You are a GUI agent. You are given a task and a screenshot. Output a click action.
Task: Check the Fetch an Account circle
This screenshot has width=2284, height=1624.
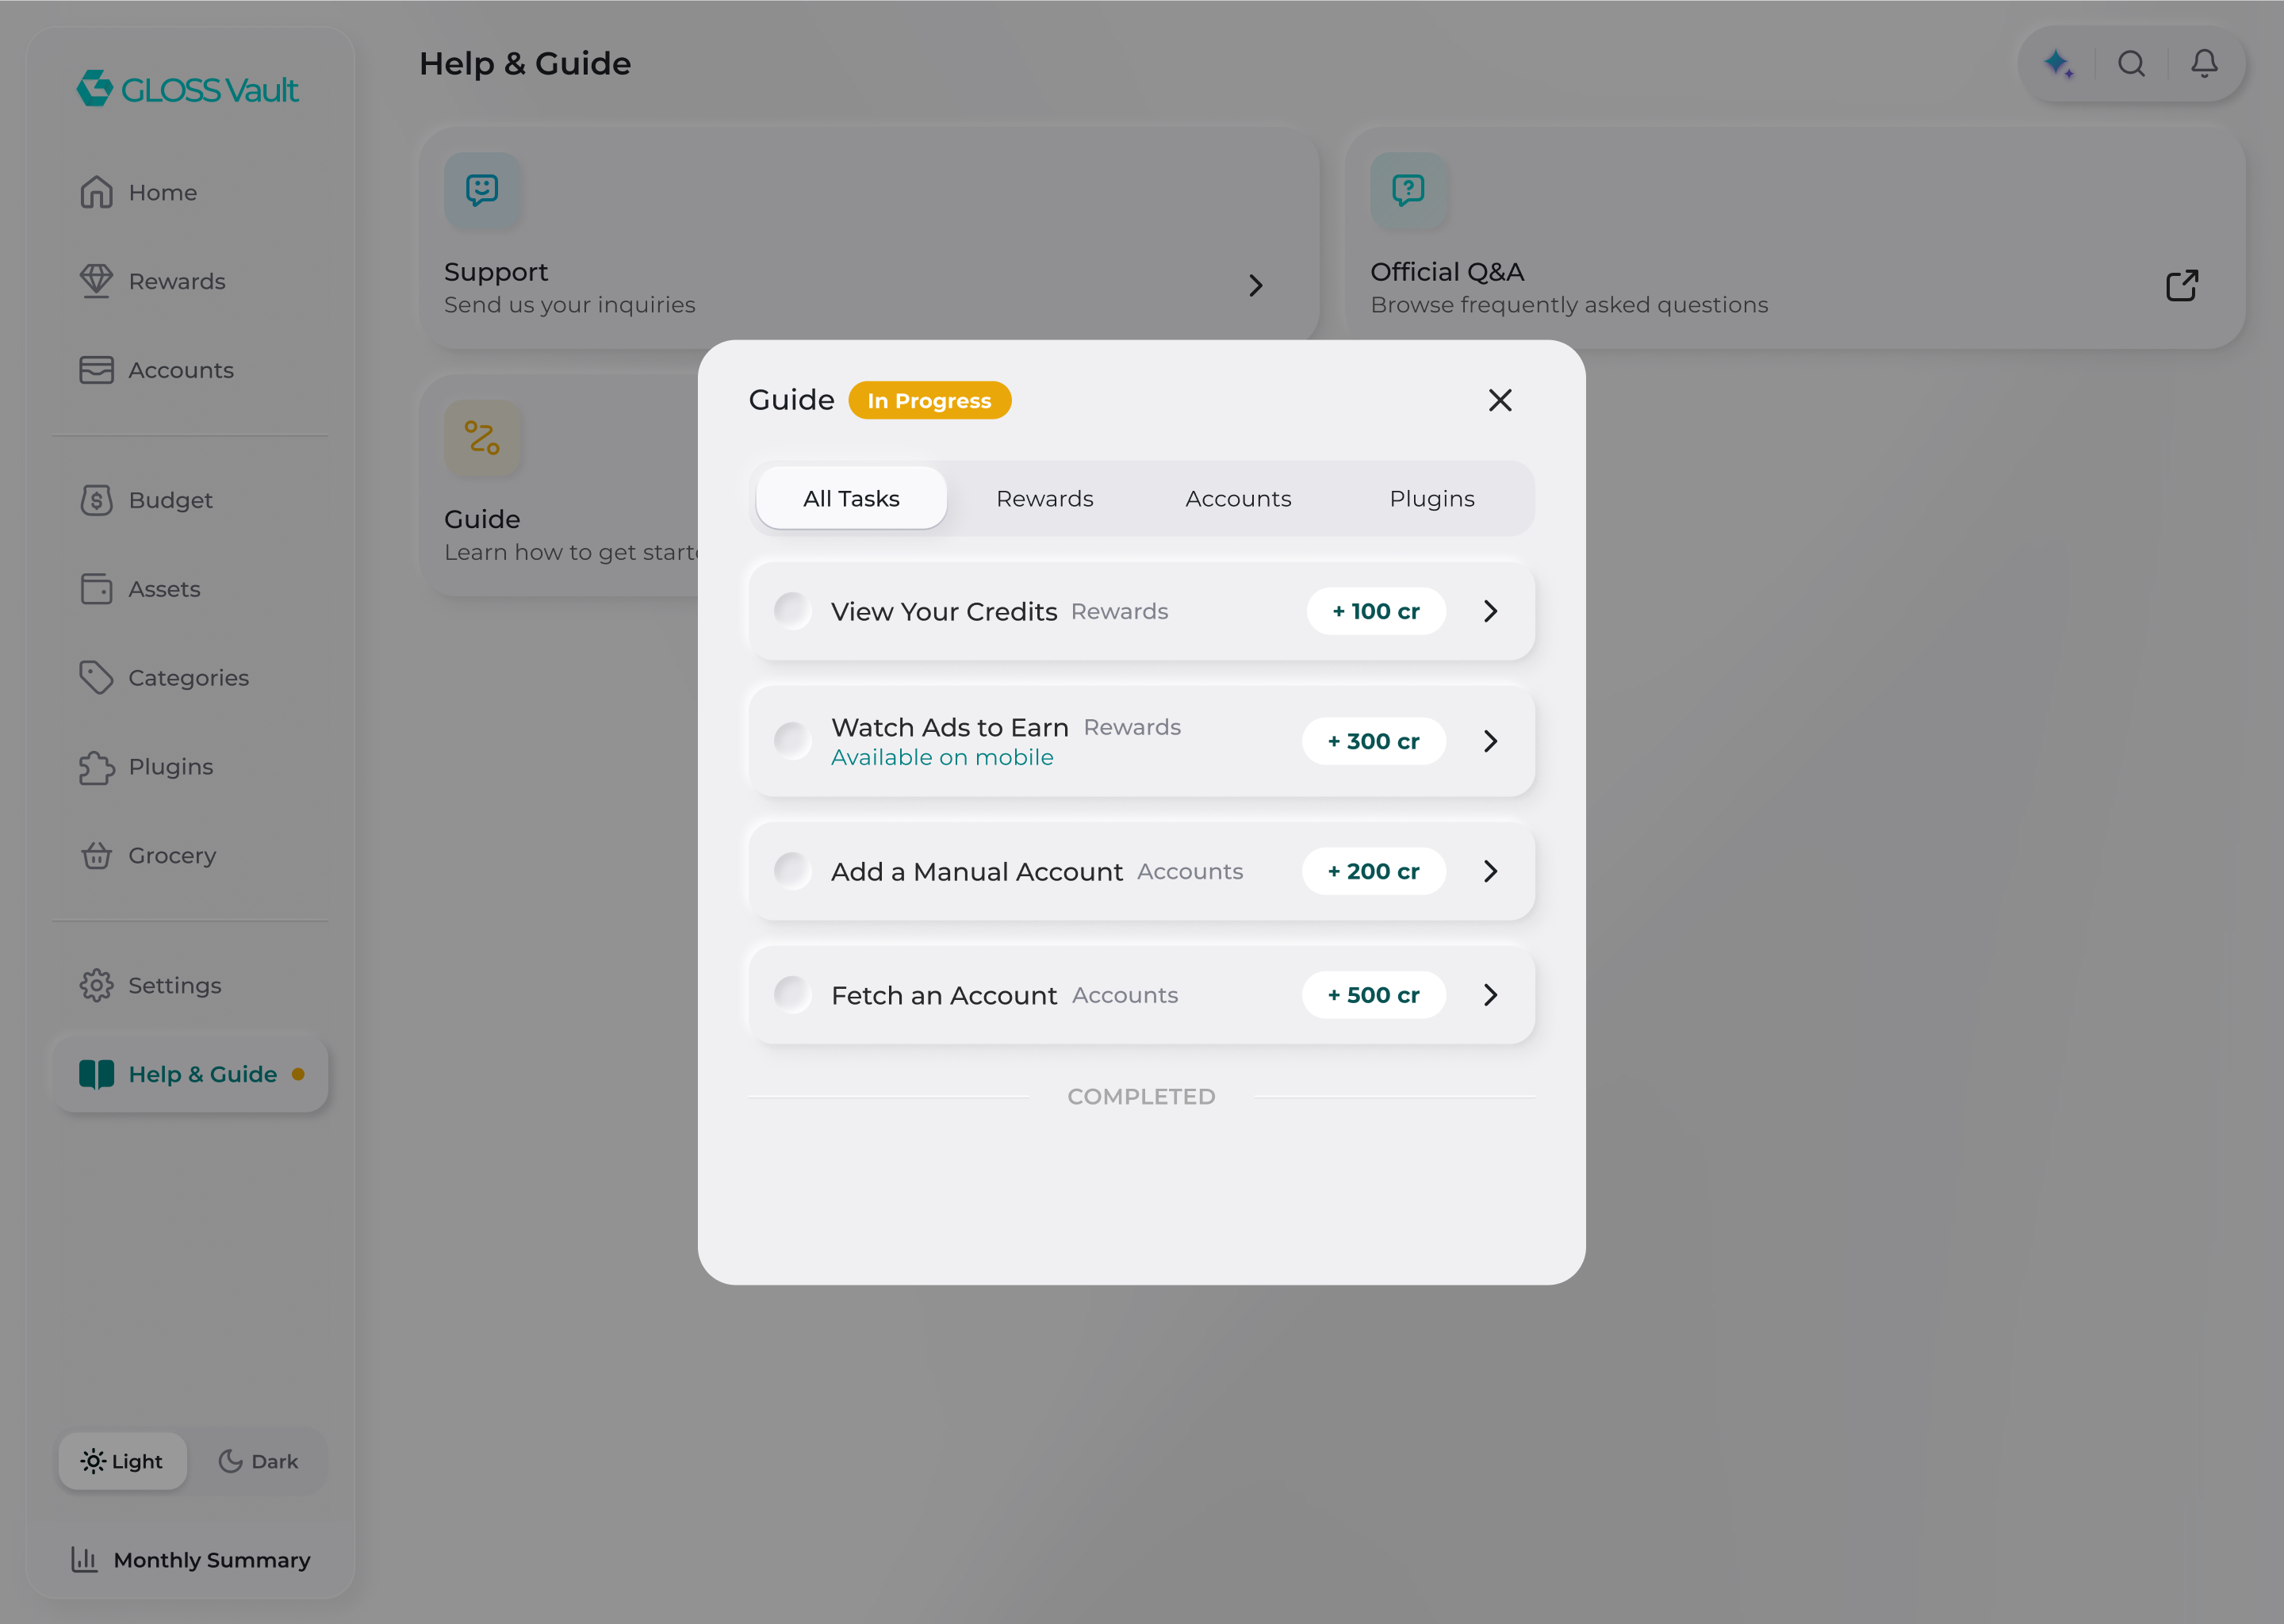coord(792,995)
